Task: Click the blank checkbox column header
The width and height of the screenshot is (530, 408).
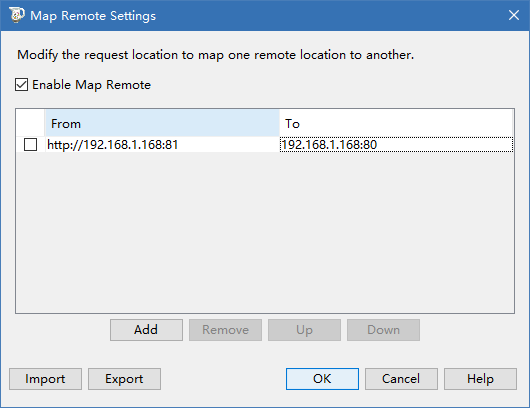Action: 30,123
